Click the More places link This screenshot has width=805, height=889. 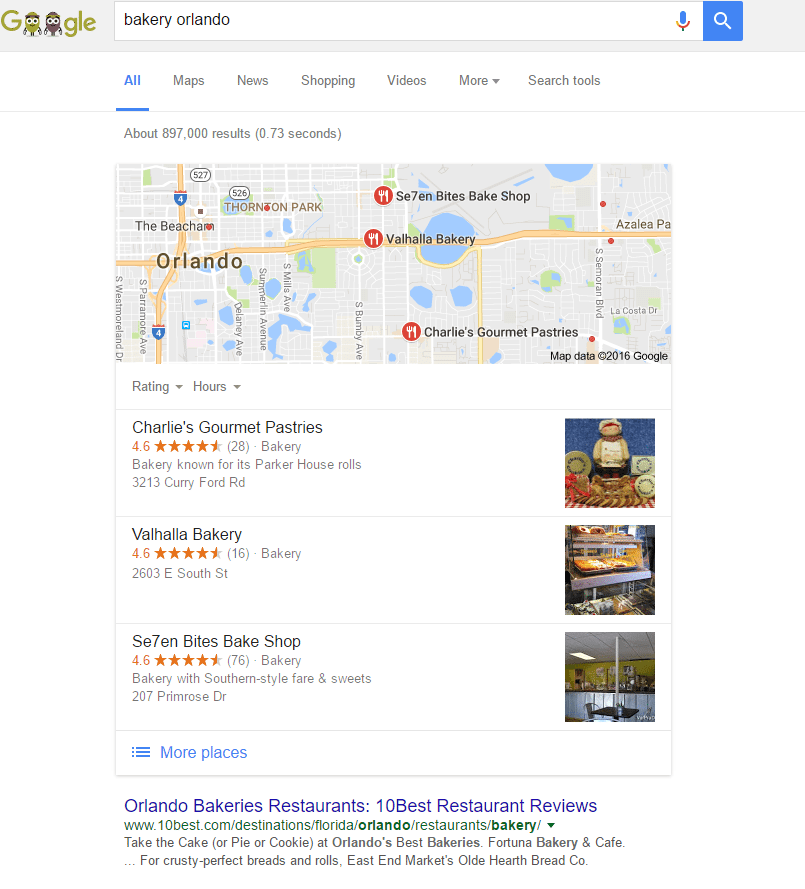(204, 752)
